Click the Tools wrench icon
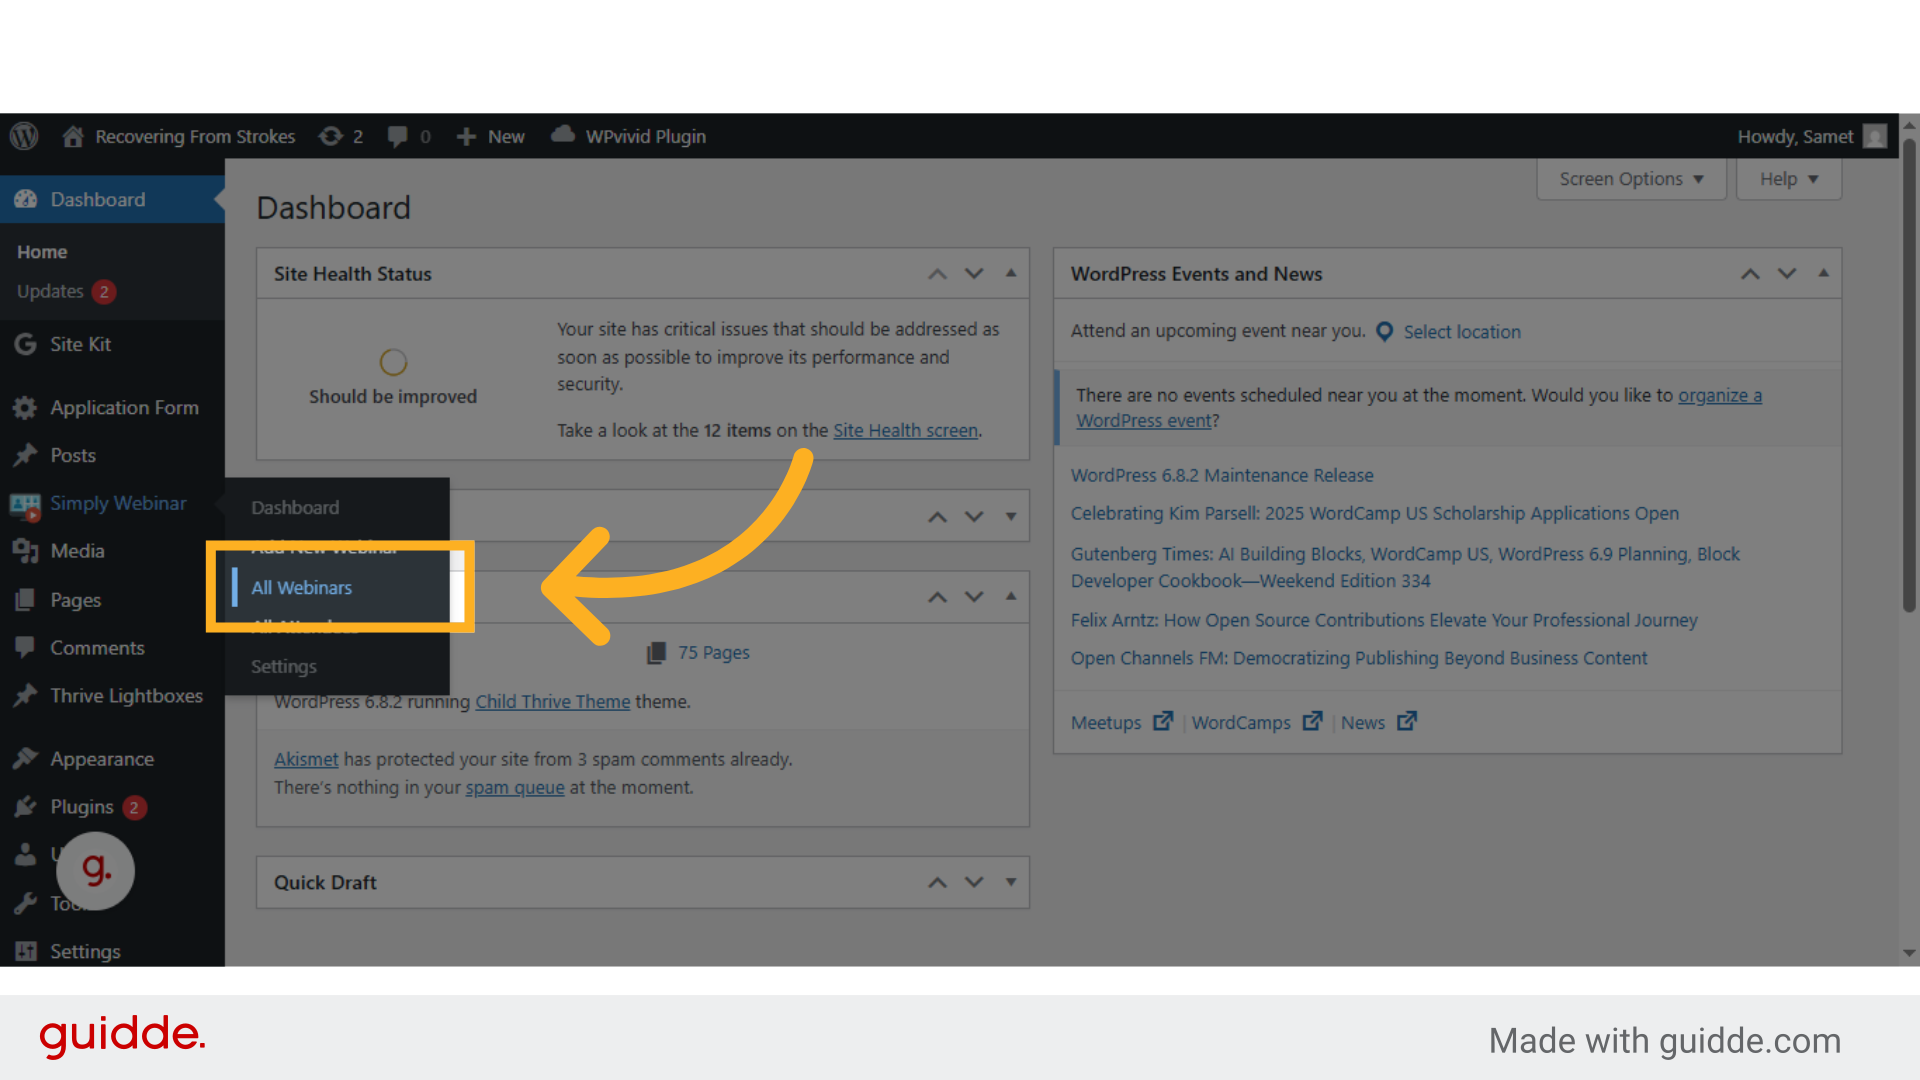This screenshot has height=1080, width=1920. pyautogui.click(x=25, y=903)
